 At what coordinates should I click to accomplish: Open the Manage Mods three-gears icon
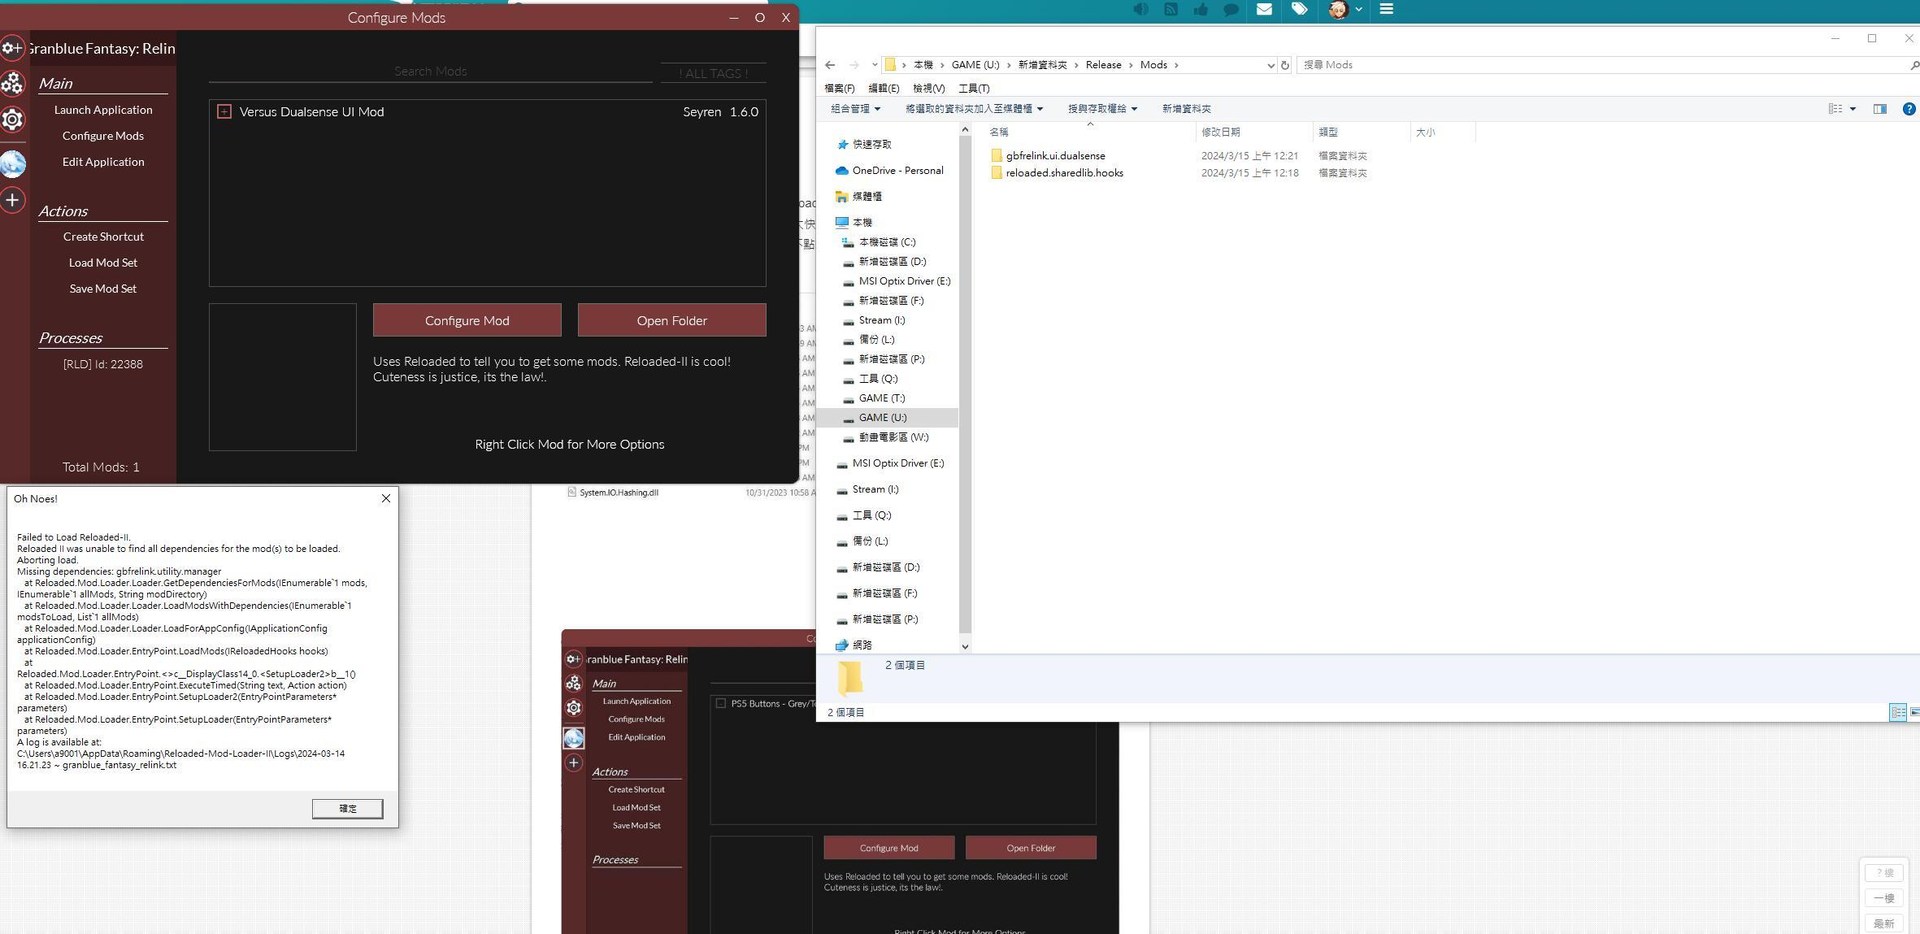pyautogui.click(x=12, y=83)
